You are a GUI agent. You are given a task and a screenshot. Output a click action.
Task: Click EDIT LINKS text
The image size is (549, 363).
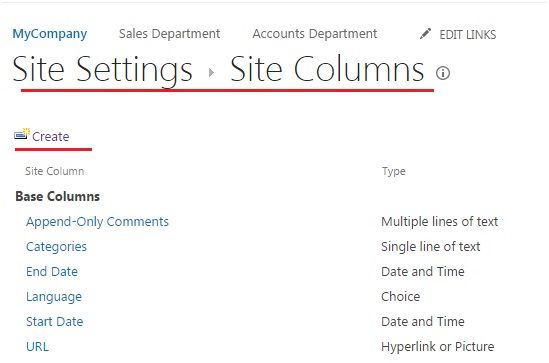pyautogui.click(x=468, y=35)
